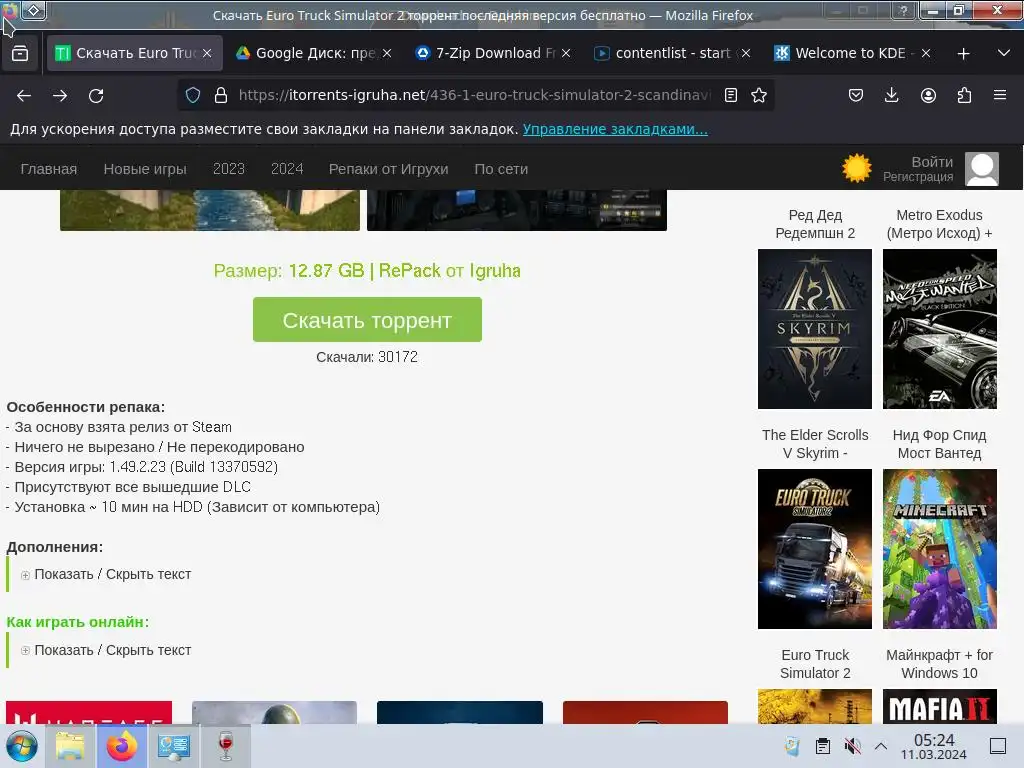Open Wine glass taskbar icon
Image resolution: width=1024 pixels, height=768 pixels.
click(226, 746)
